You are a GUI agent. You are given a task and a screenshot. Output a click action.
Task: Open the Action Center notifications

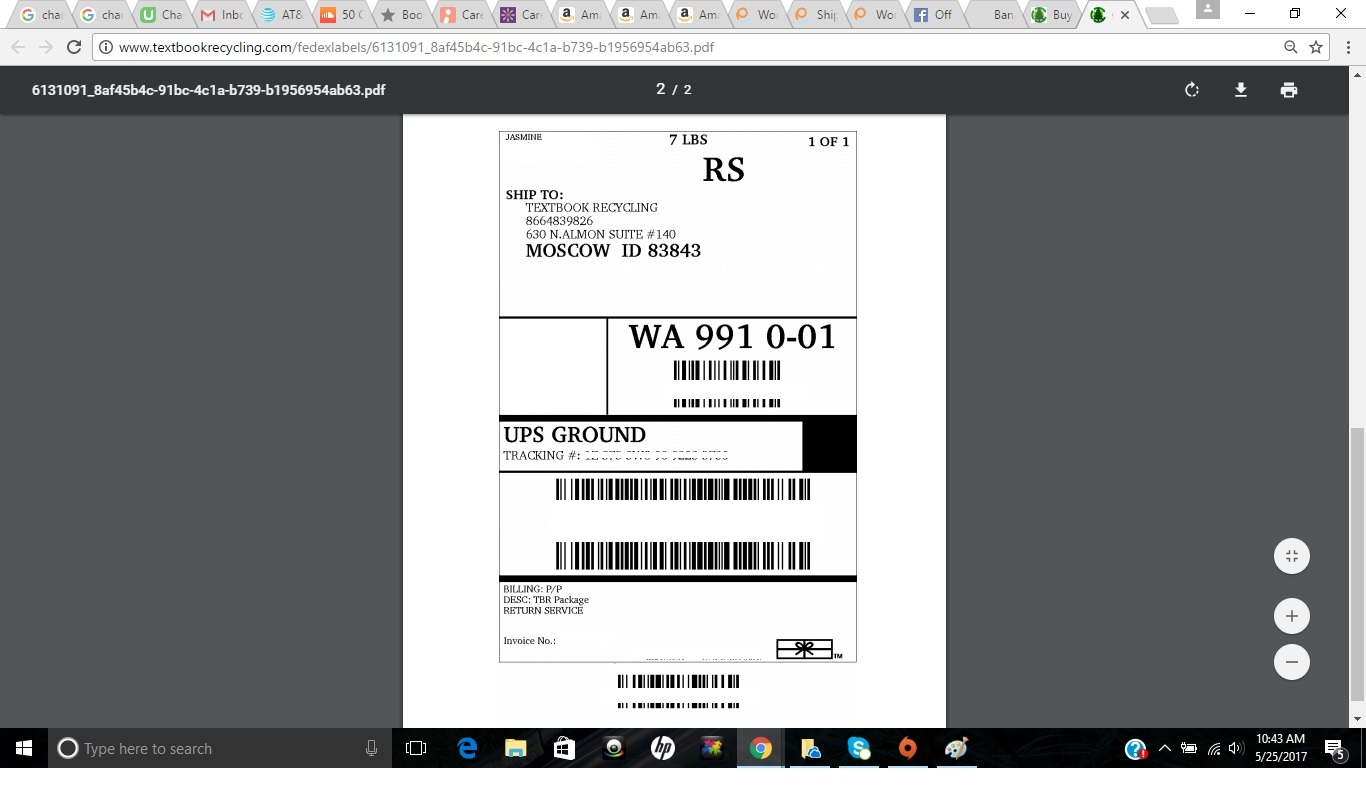pyautogui.click(x=1335, y=749)
